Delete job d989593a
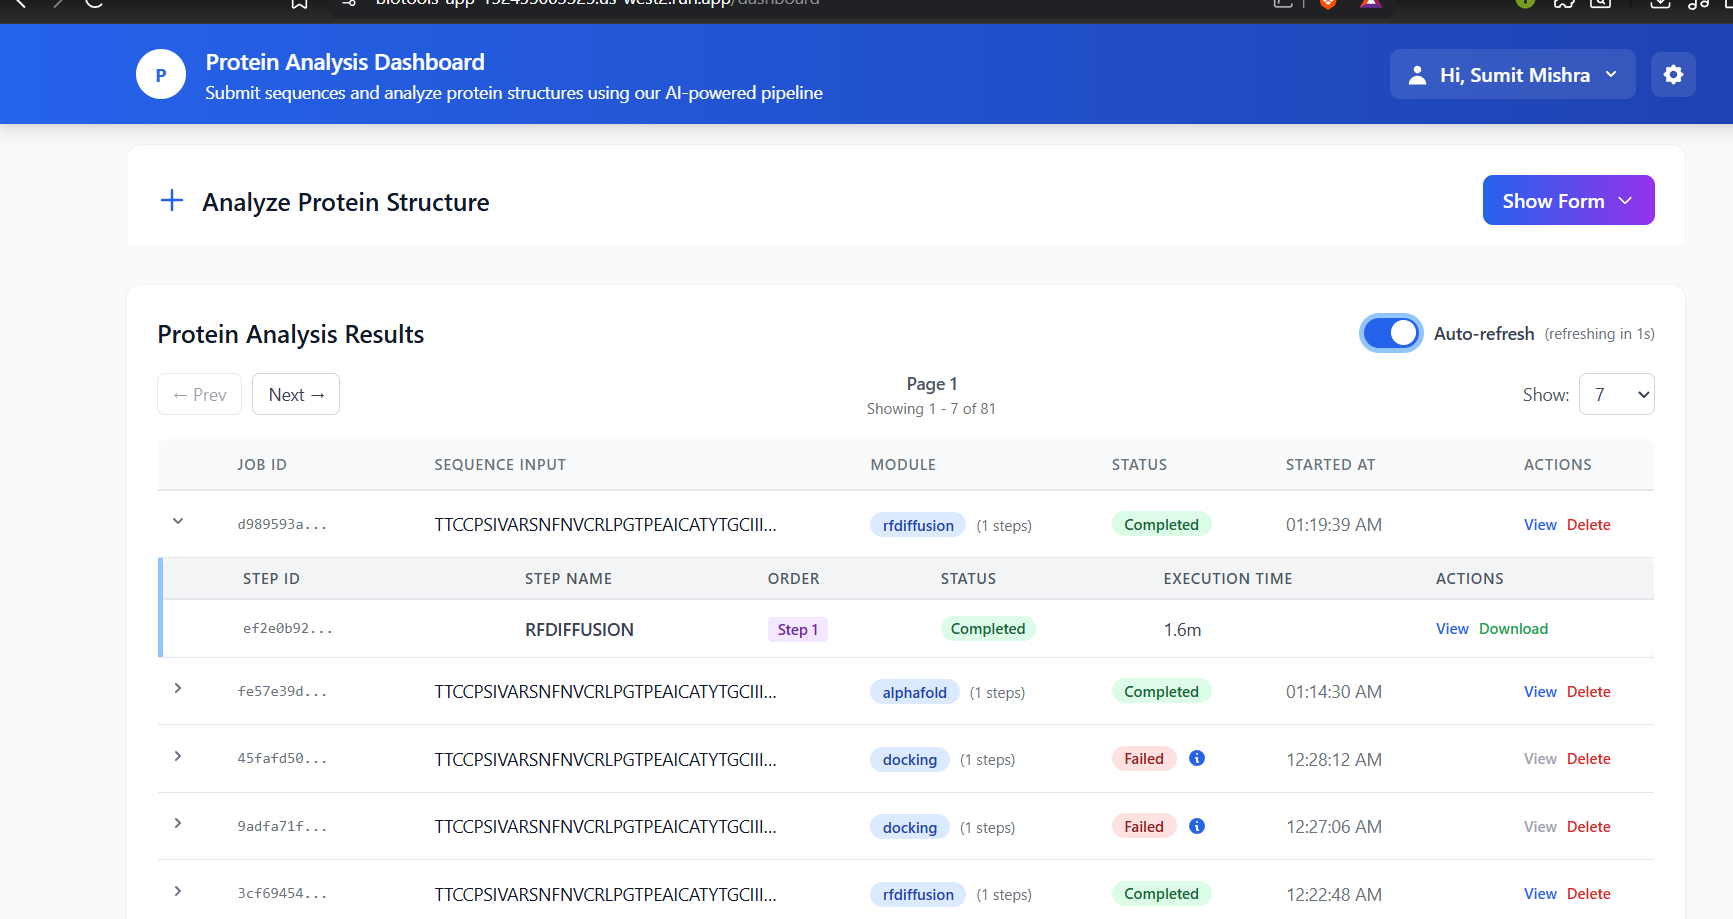This screenshot has height=919, width=1733. (x=1588, y=525)
